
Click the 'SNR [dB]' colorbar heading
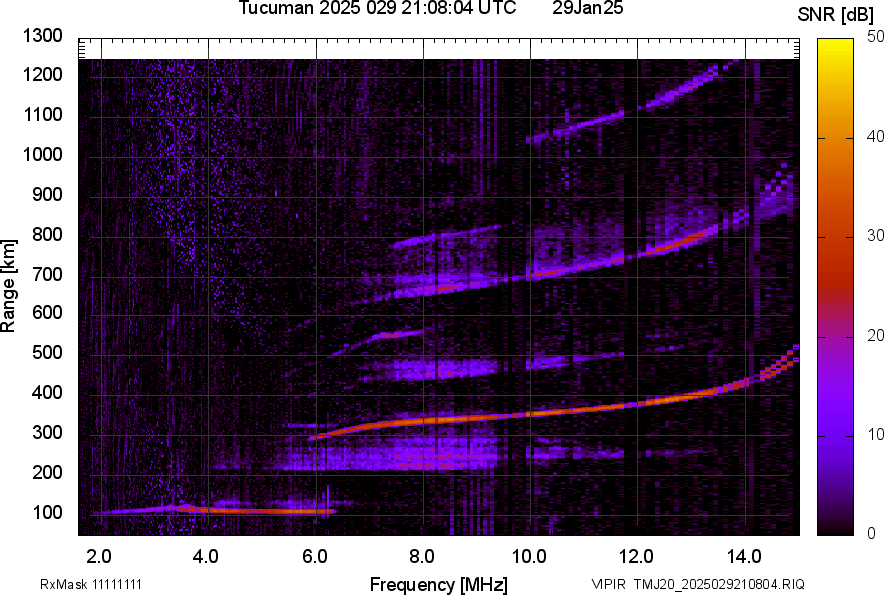pyautogui.click(x=836, y=15)
